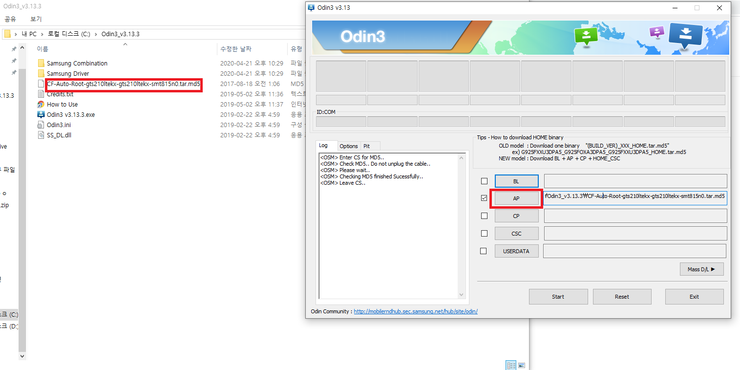
Task: Enable the CP checkbox
Action: (x=484, y=216)
